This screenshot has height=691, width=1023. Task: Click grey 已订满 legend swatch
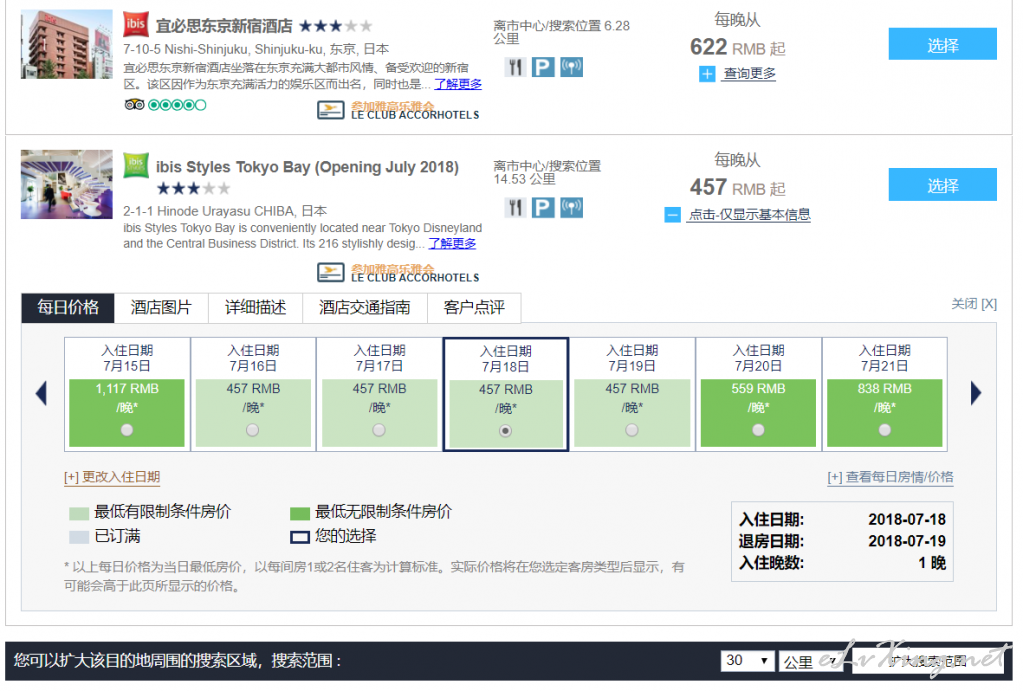79,538
